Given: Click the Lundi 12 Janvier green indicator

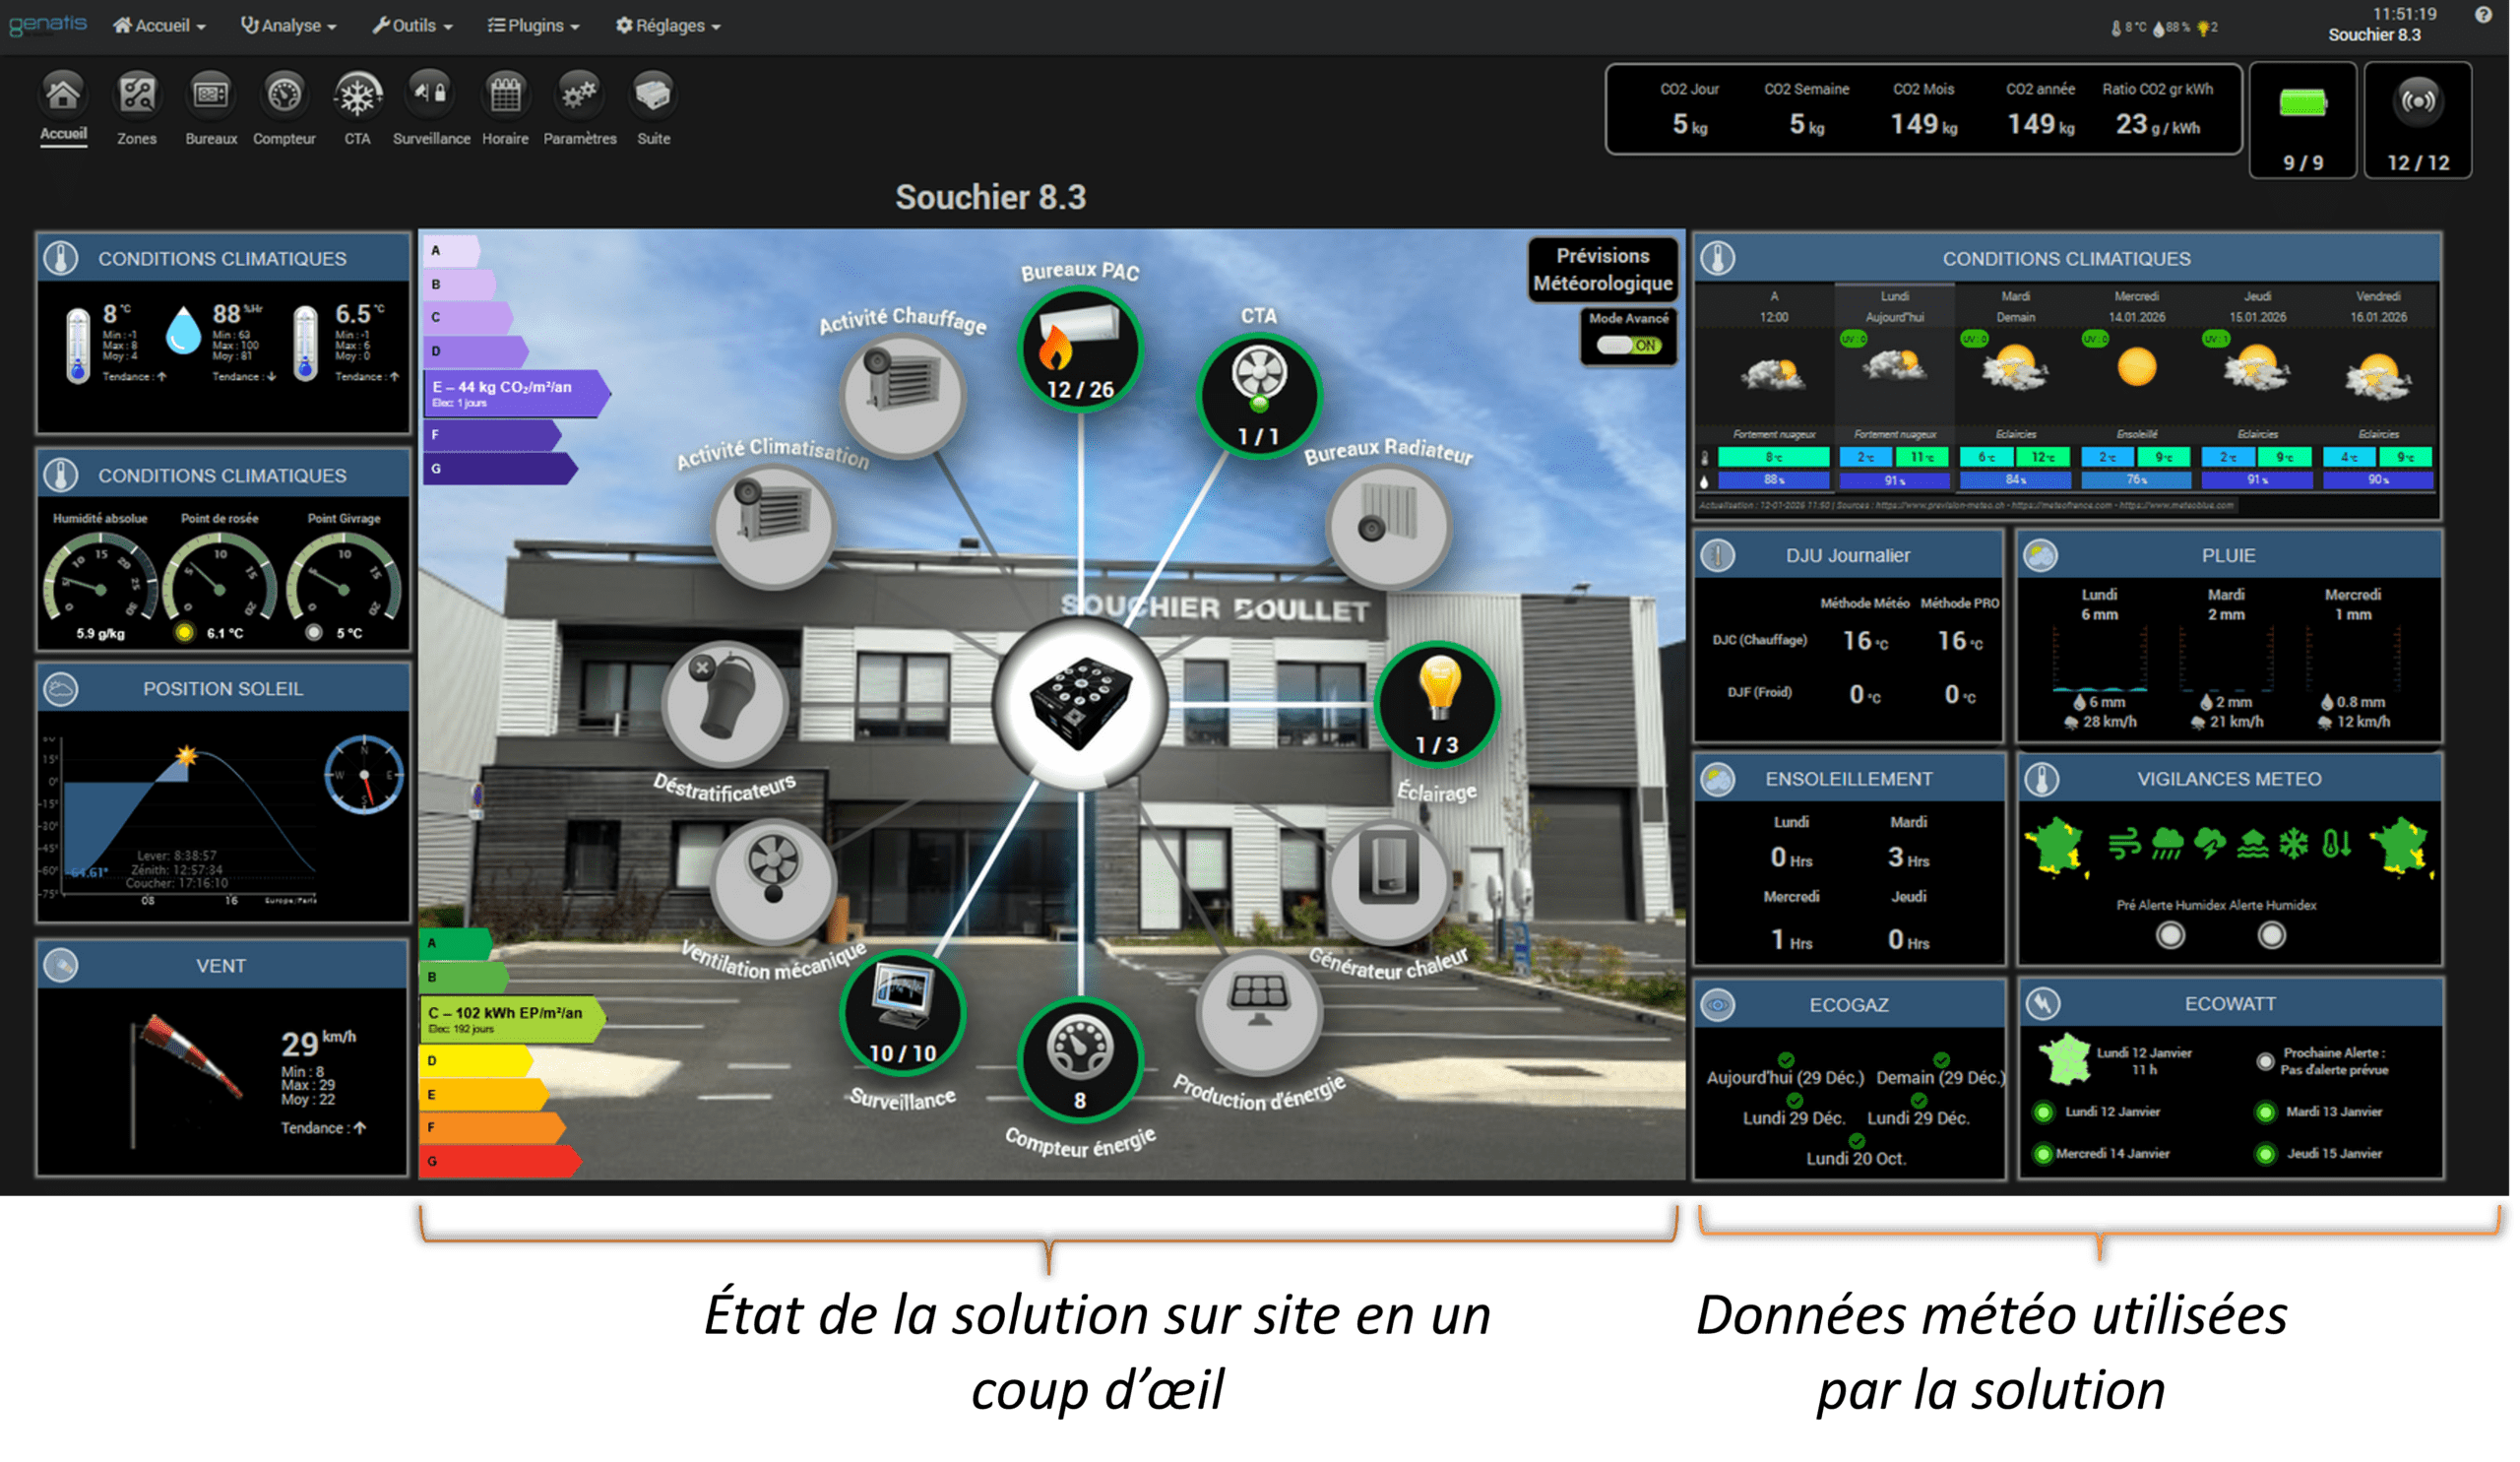Looking at the screenshot, I should (x=2044, y=1113).
